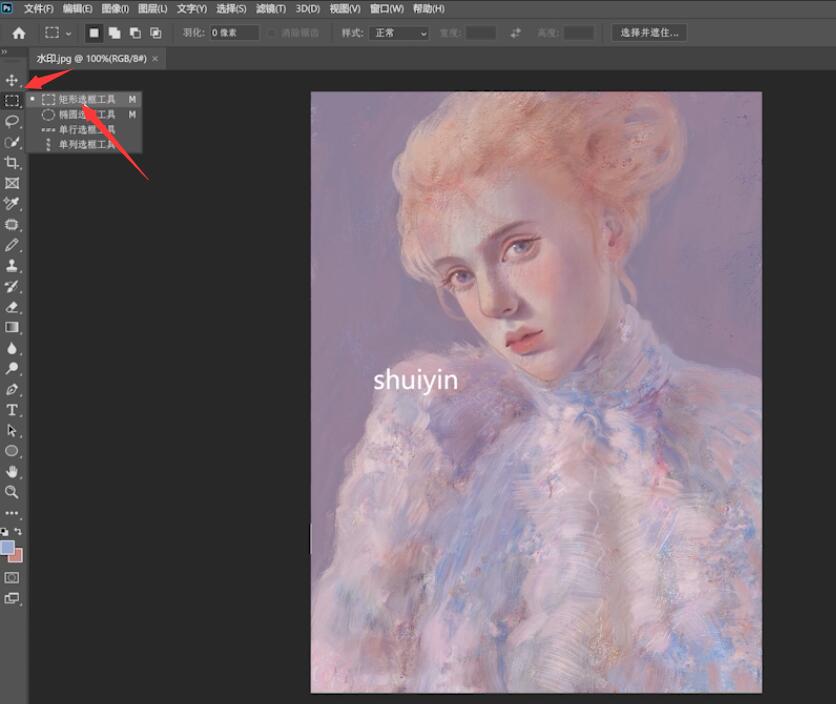Viewport: 836px width, 704px height.
Task: Select the Ellipse shape tool
Action: pos(12,451)
